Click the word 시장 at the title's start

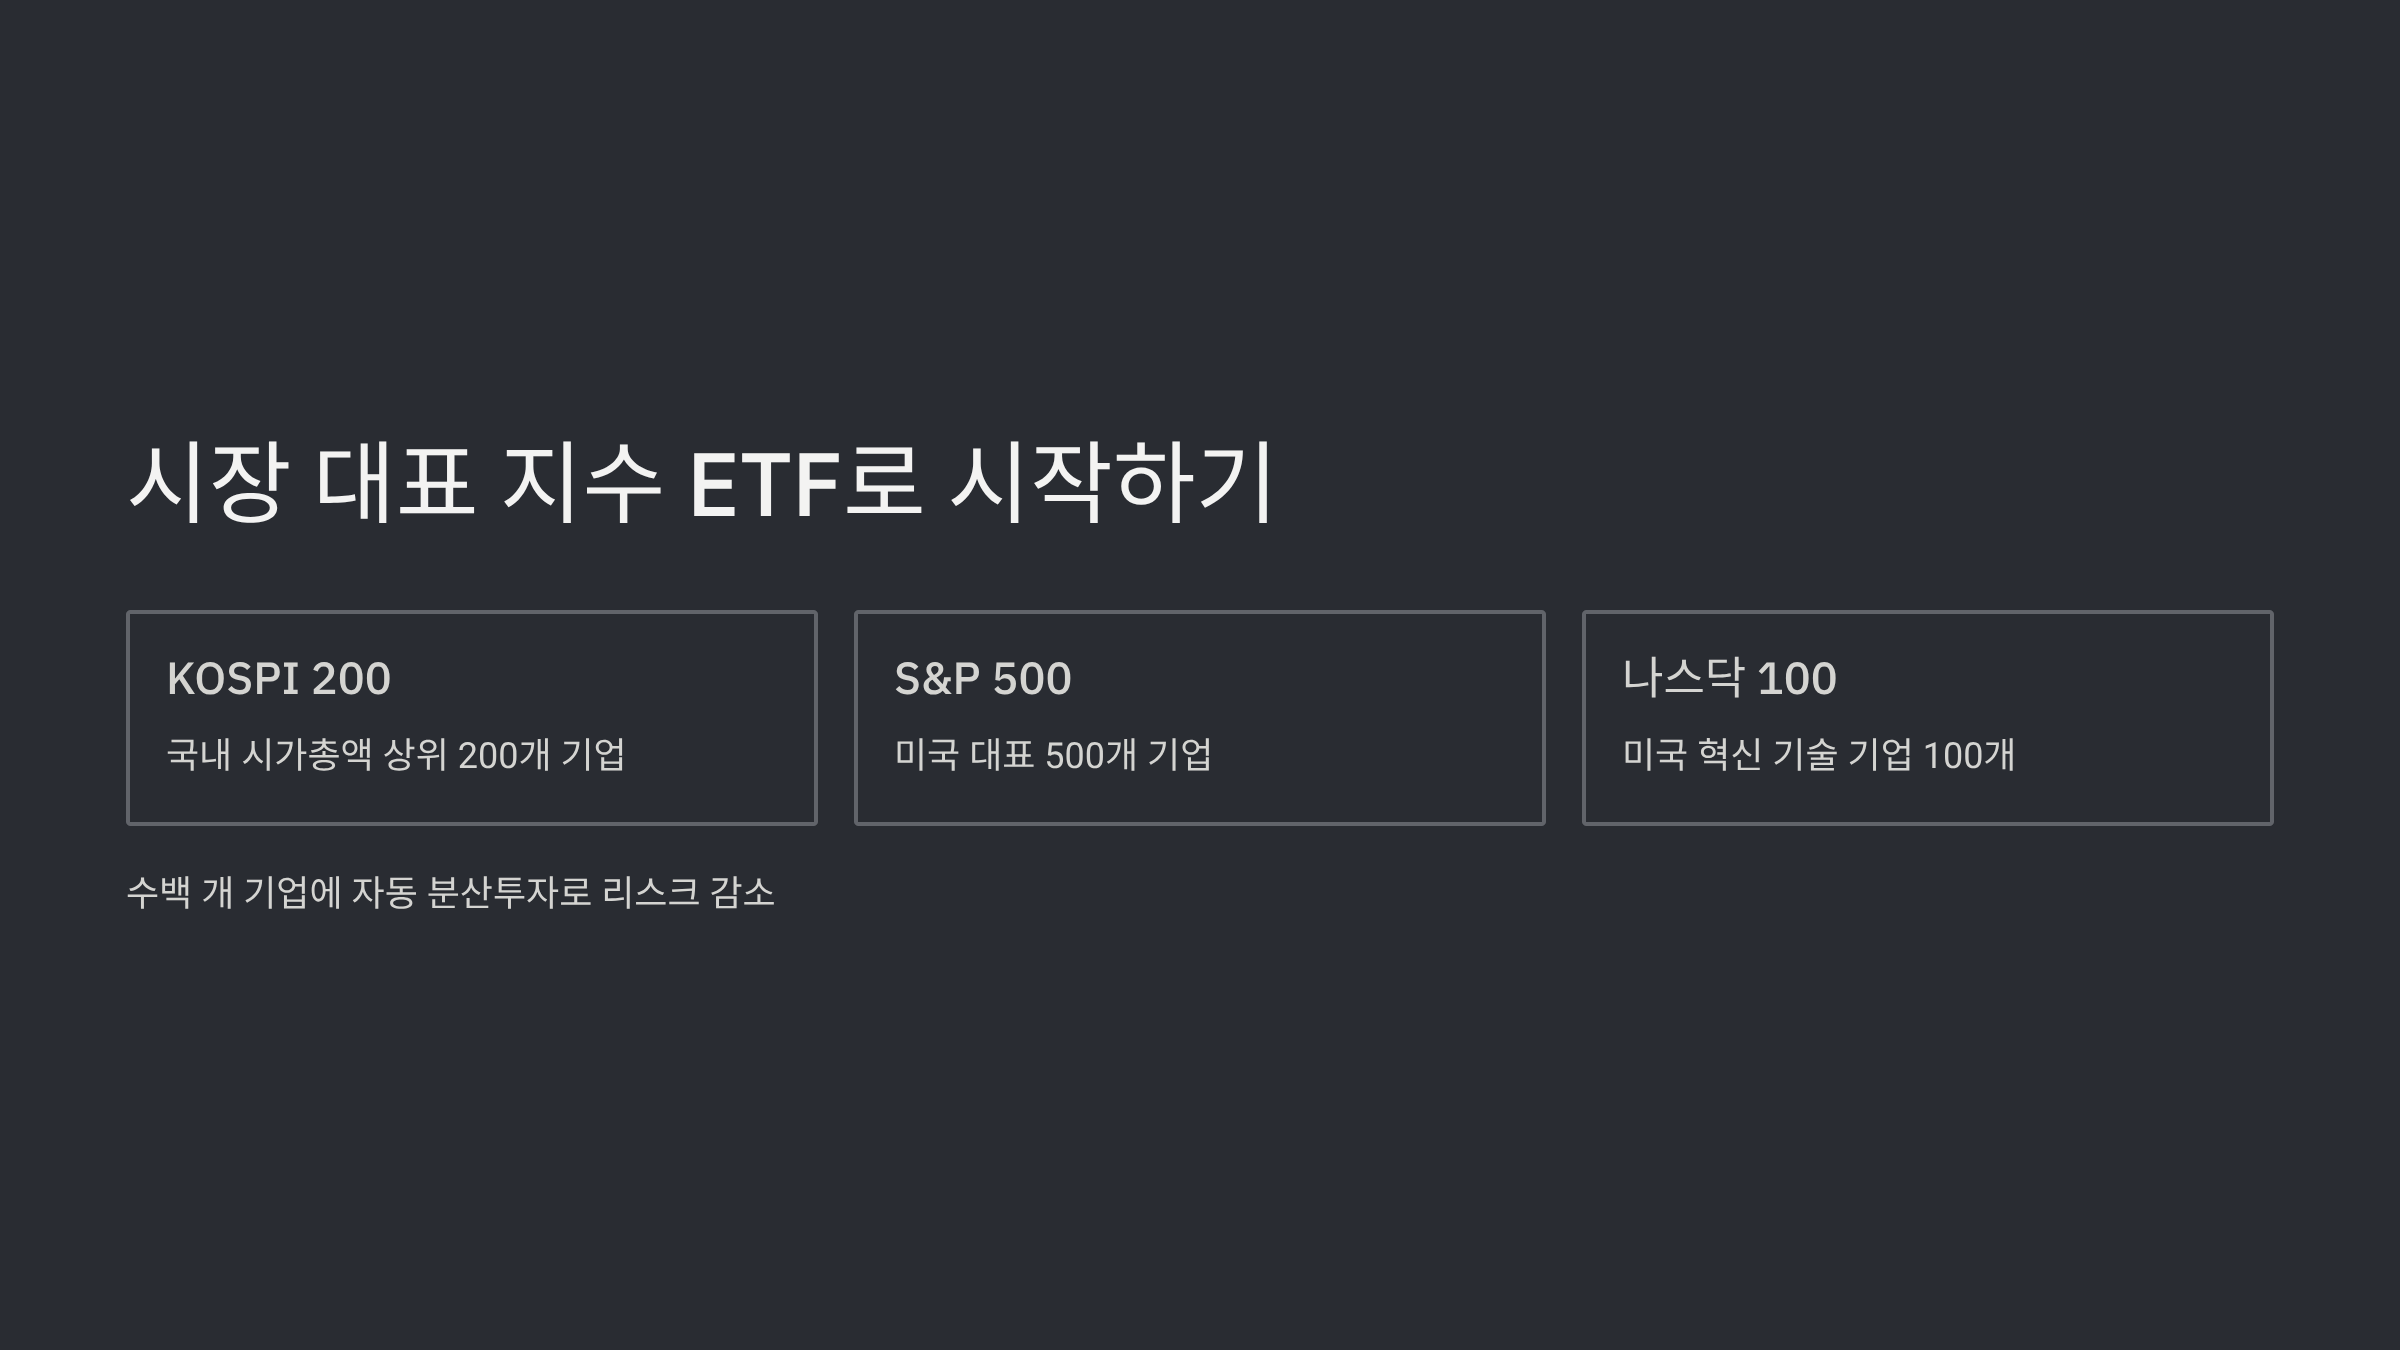208,483
